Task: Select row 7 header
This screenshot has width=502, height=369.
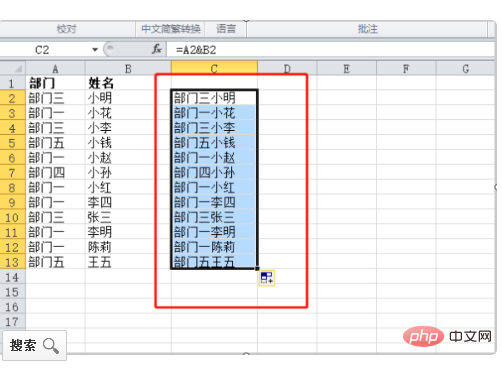Action: (13, 172)
